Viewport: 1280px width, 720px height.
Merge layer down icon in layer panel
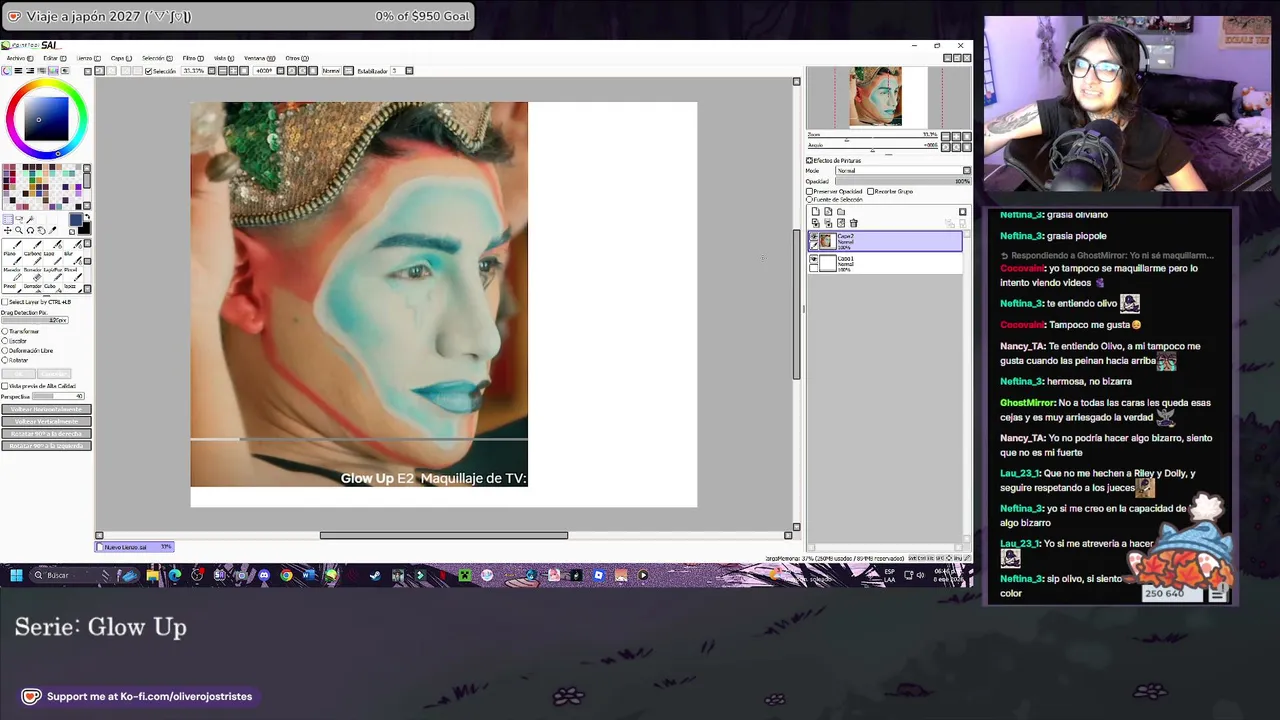pyautogui.click(x=828, y=223)
